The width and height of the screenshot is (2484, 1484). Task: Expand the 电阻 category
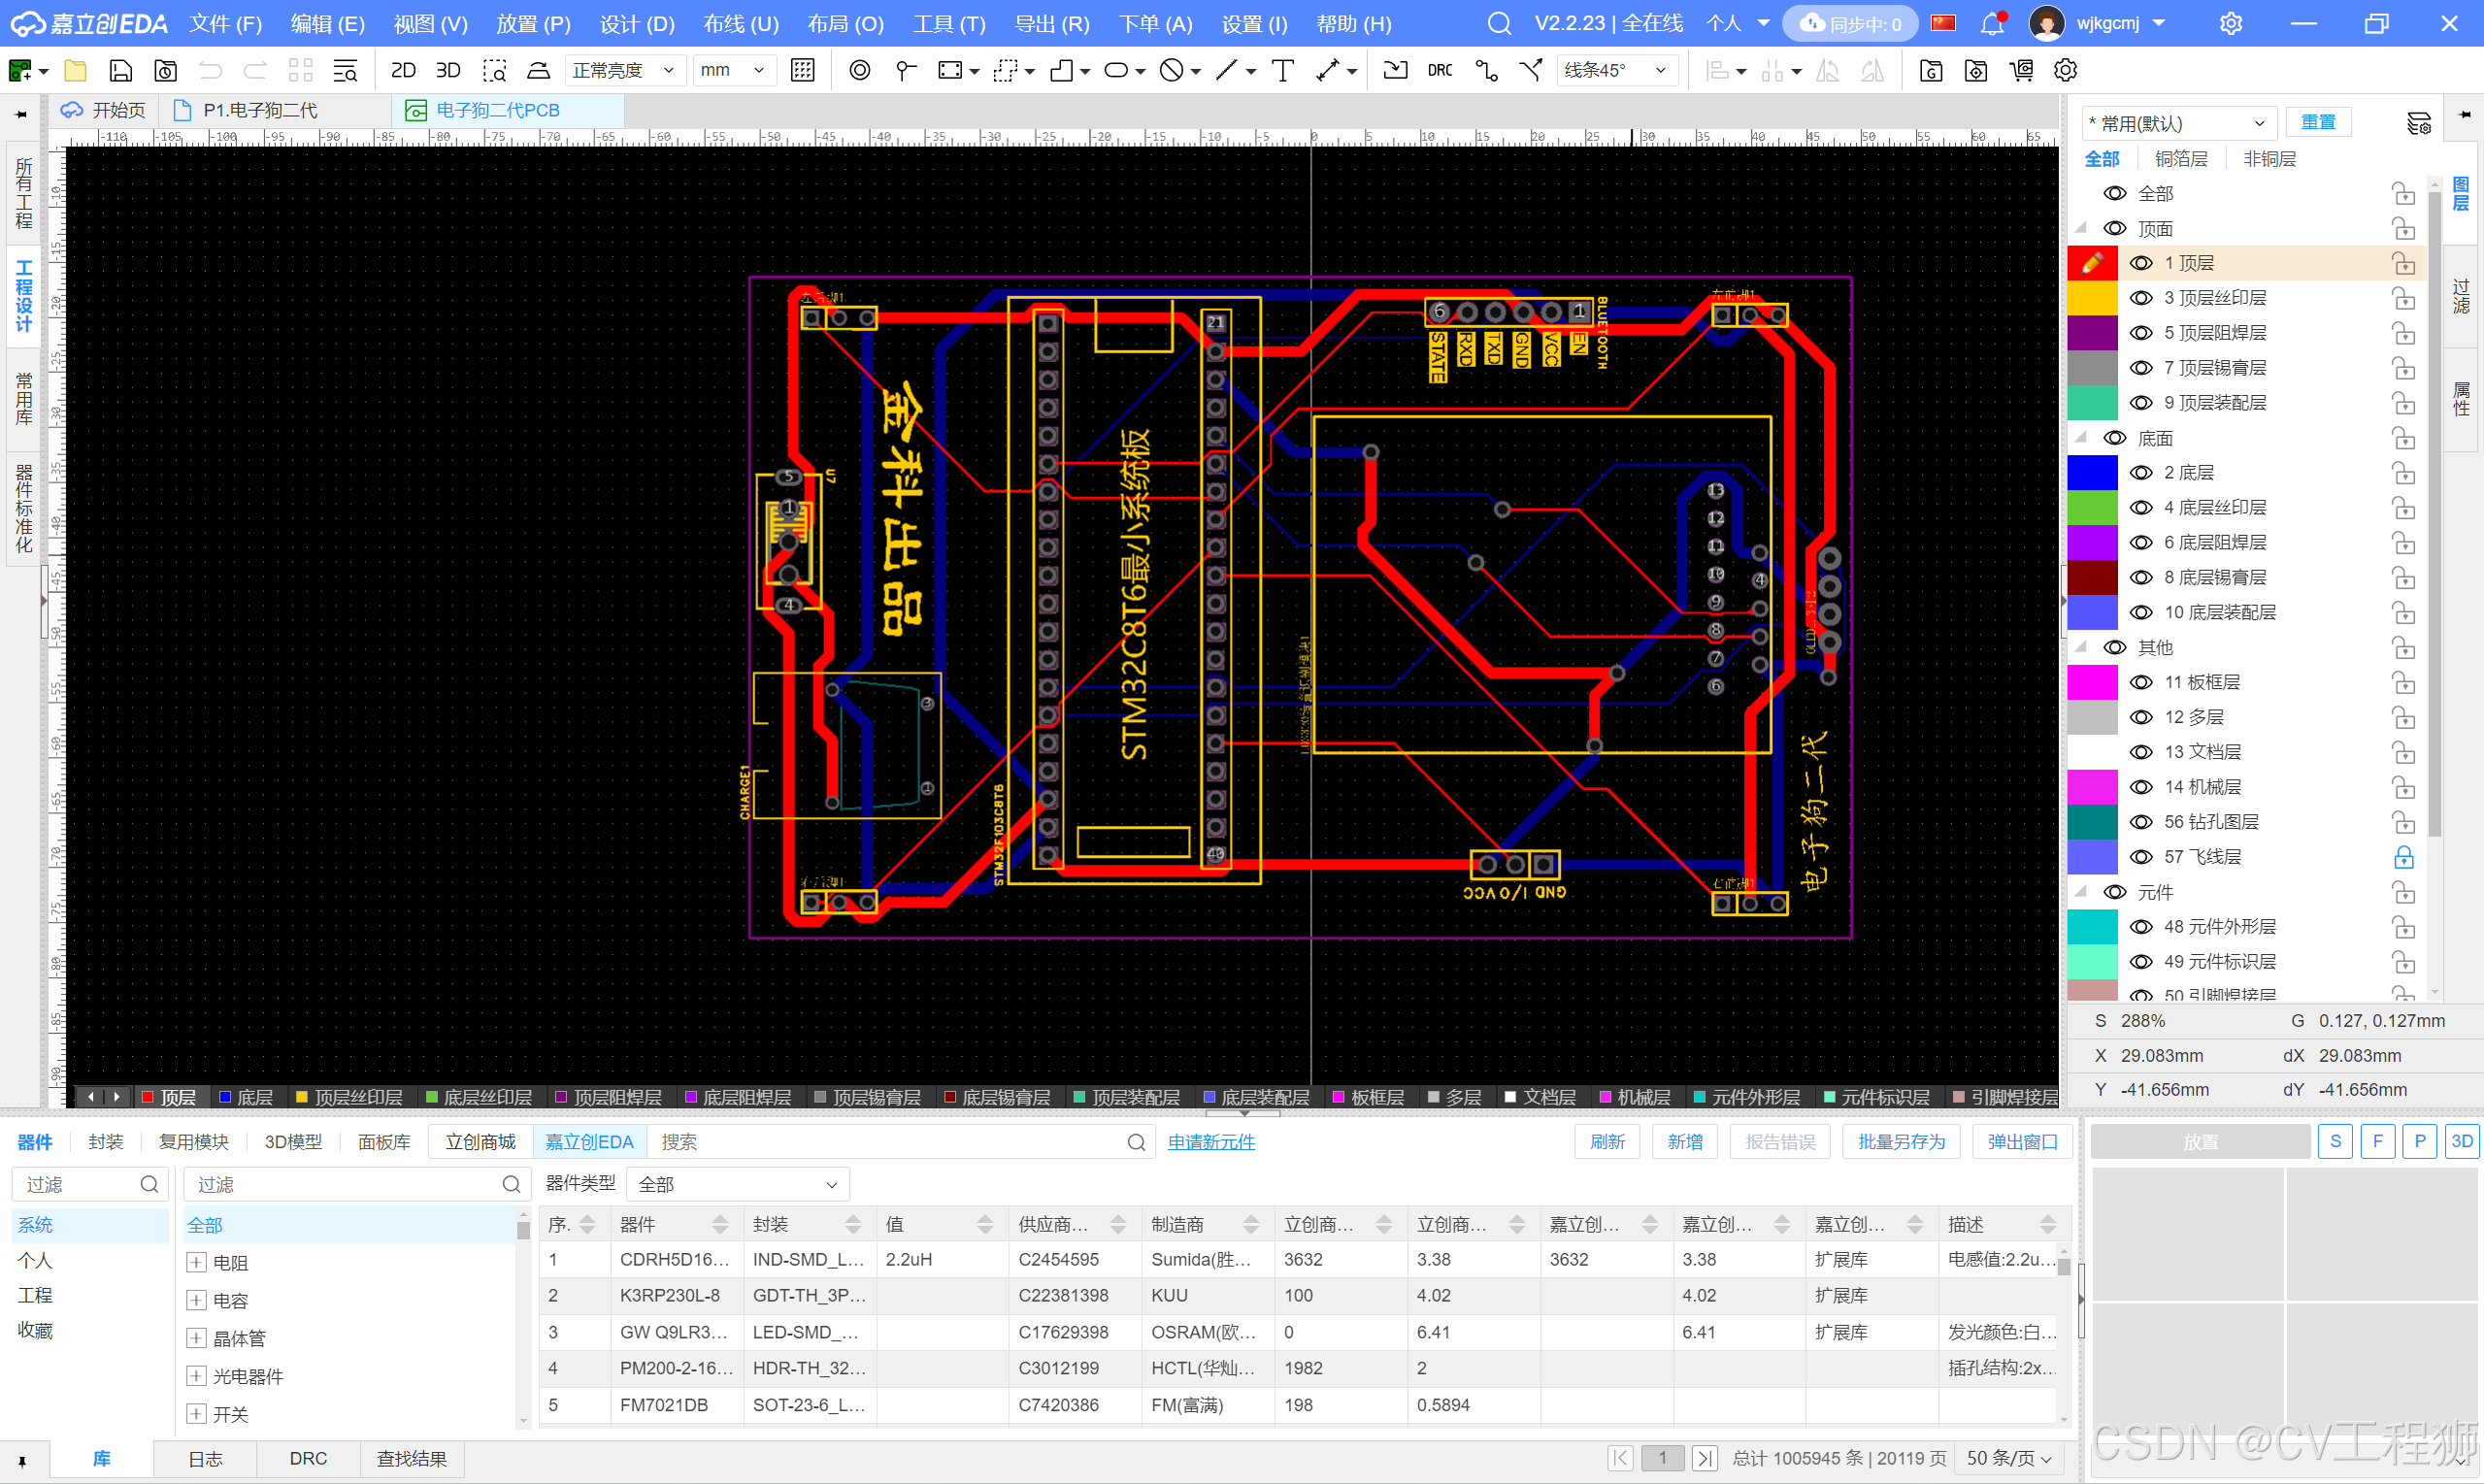tap(196, 1262)
